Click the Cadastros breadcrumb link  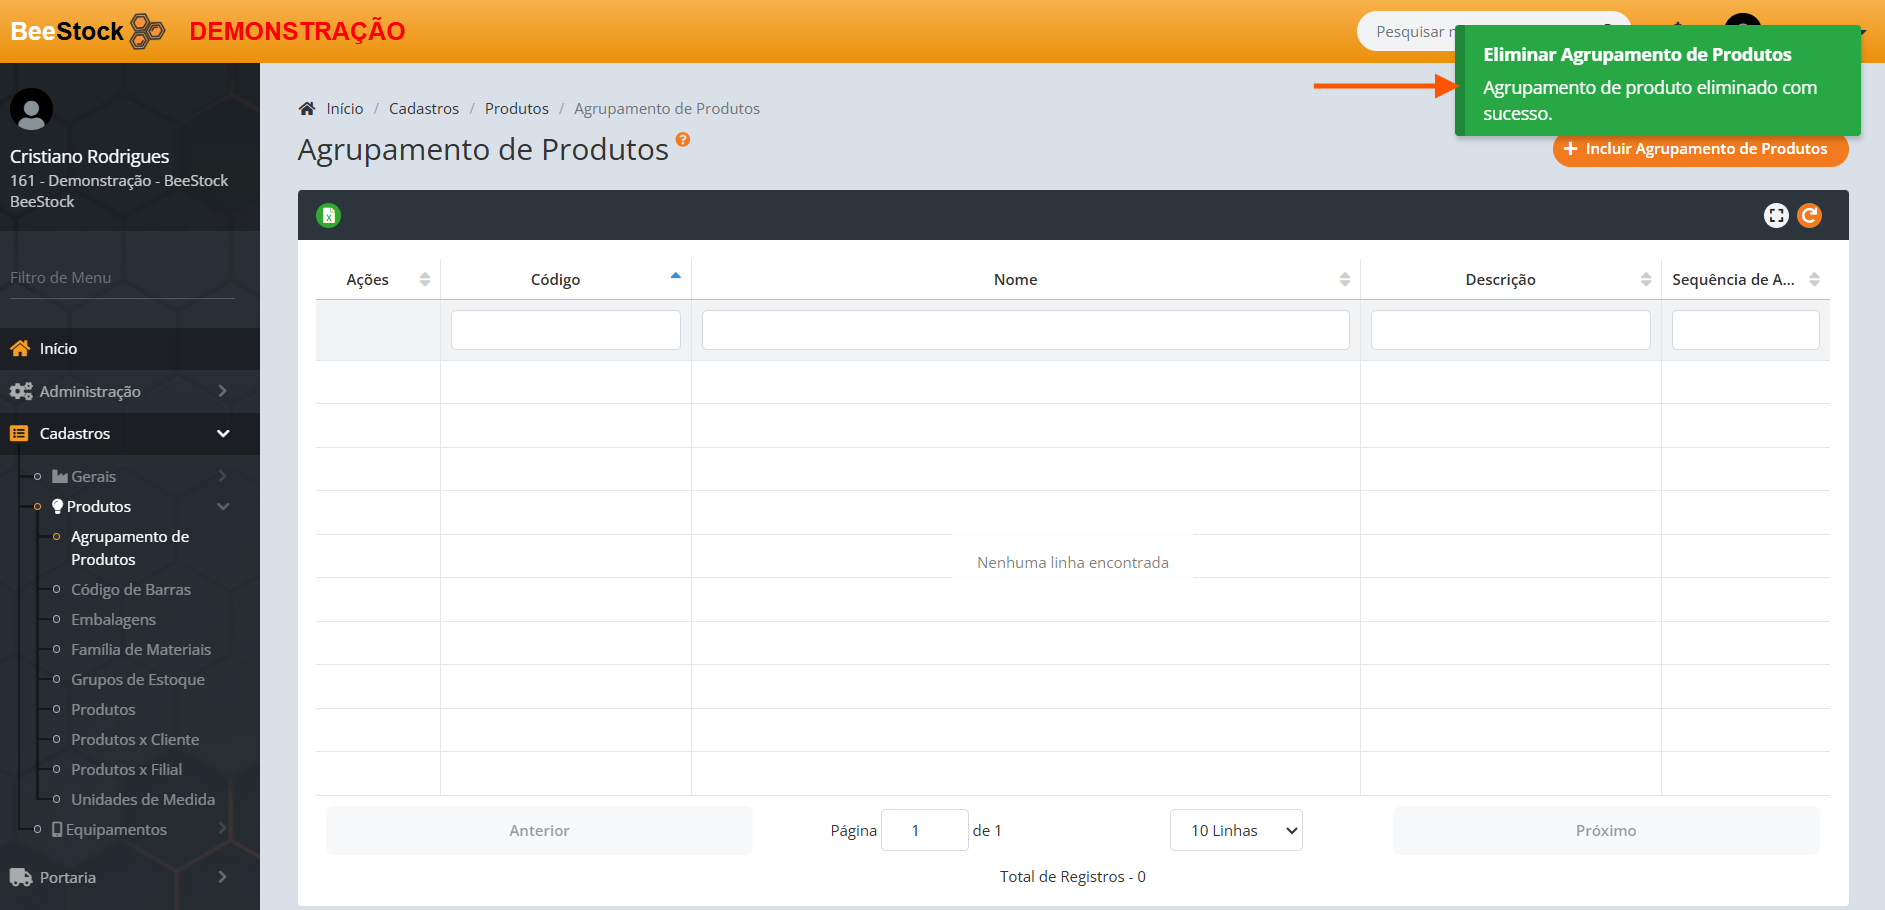pos(424,108)
